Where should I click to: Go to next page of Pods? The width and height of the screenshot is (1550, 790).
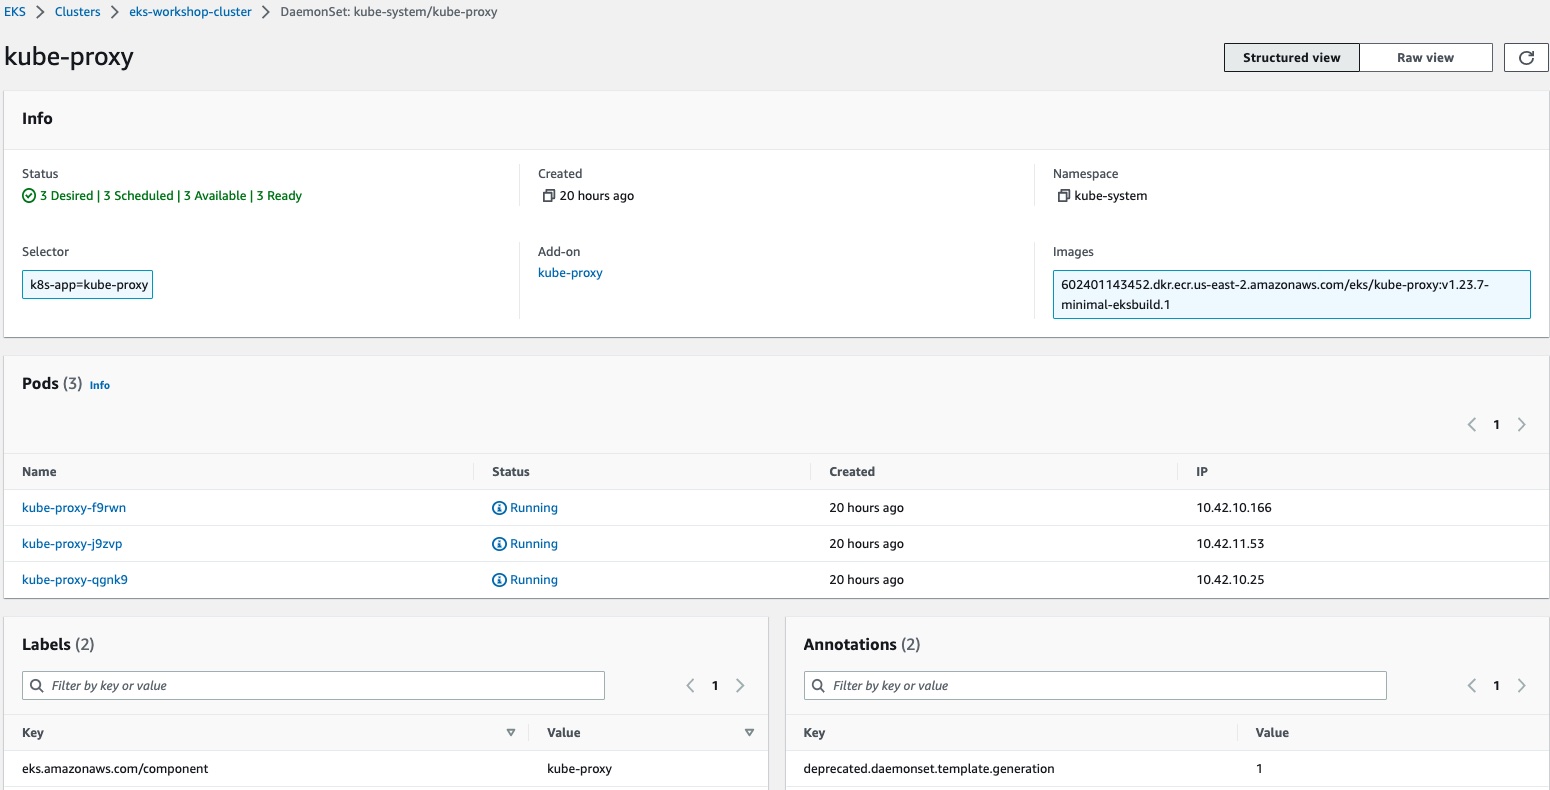1521,425
